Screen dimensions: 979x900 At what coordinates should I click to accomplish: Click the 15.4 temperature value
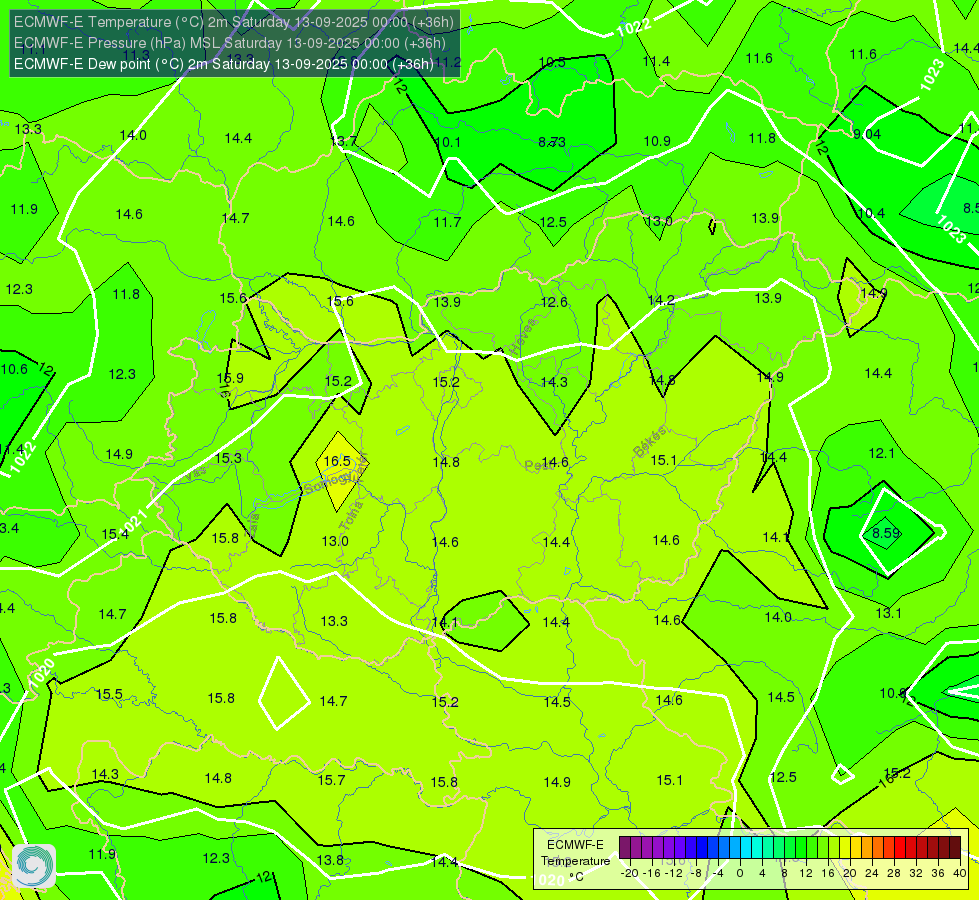click(x=115, y=534)
